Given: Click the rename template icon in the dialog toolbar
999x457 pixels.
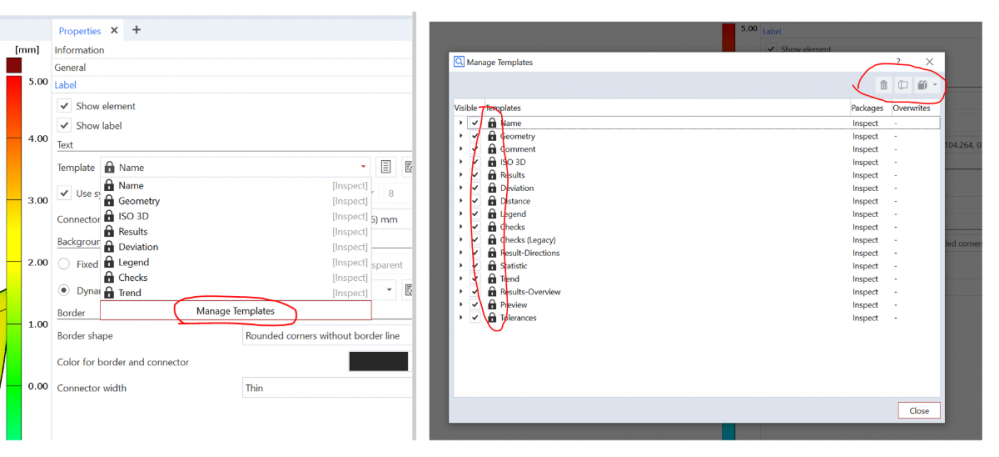Looking at the screenshot, I should [x=902, y=85].
